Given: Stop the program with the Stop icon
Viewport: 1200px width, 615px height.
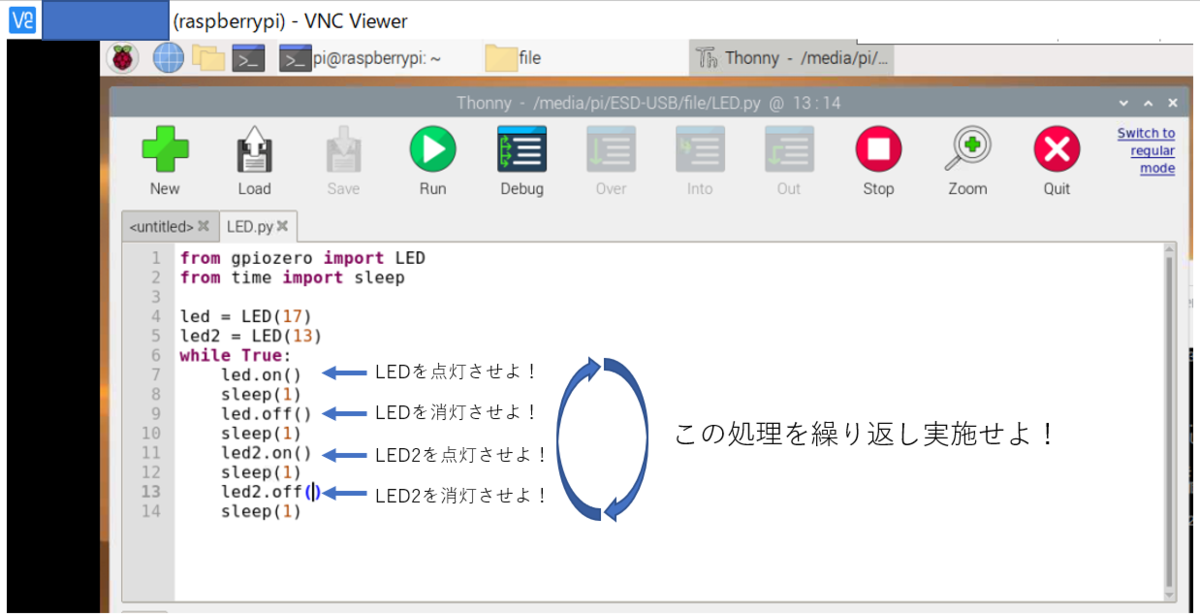Looking at the screenshot, I should [878, 151].
